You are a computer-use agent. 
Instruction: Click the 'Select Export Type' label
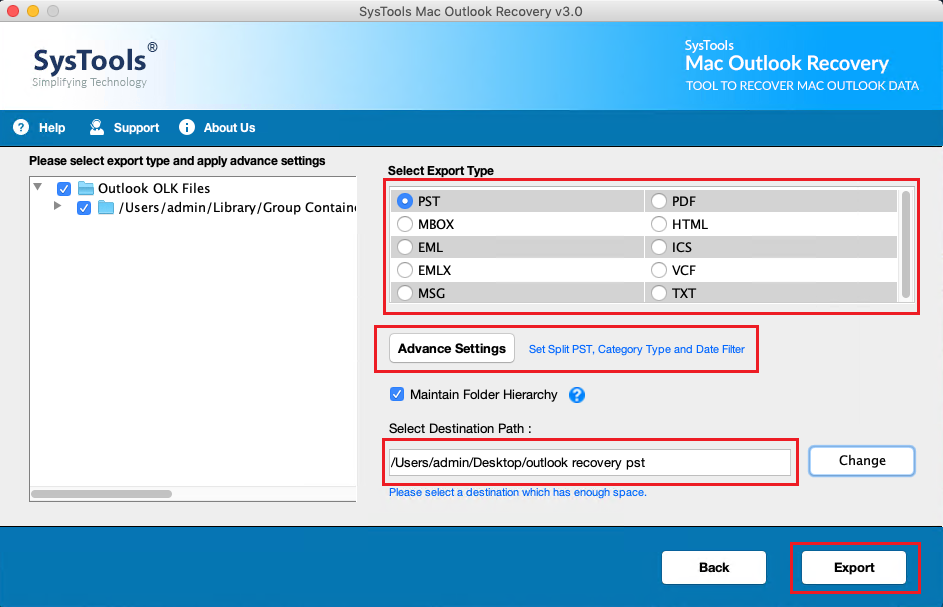(441, 171)
